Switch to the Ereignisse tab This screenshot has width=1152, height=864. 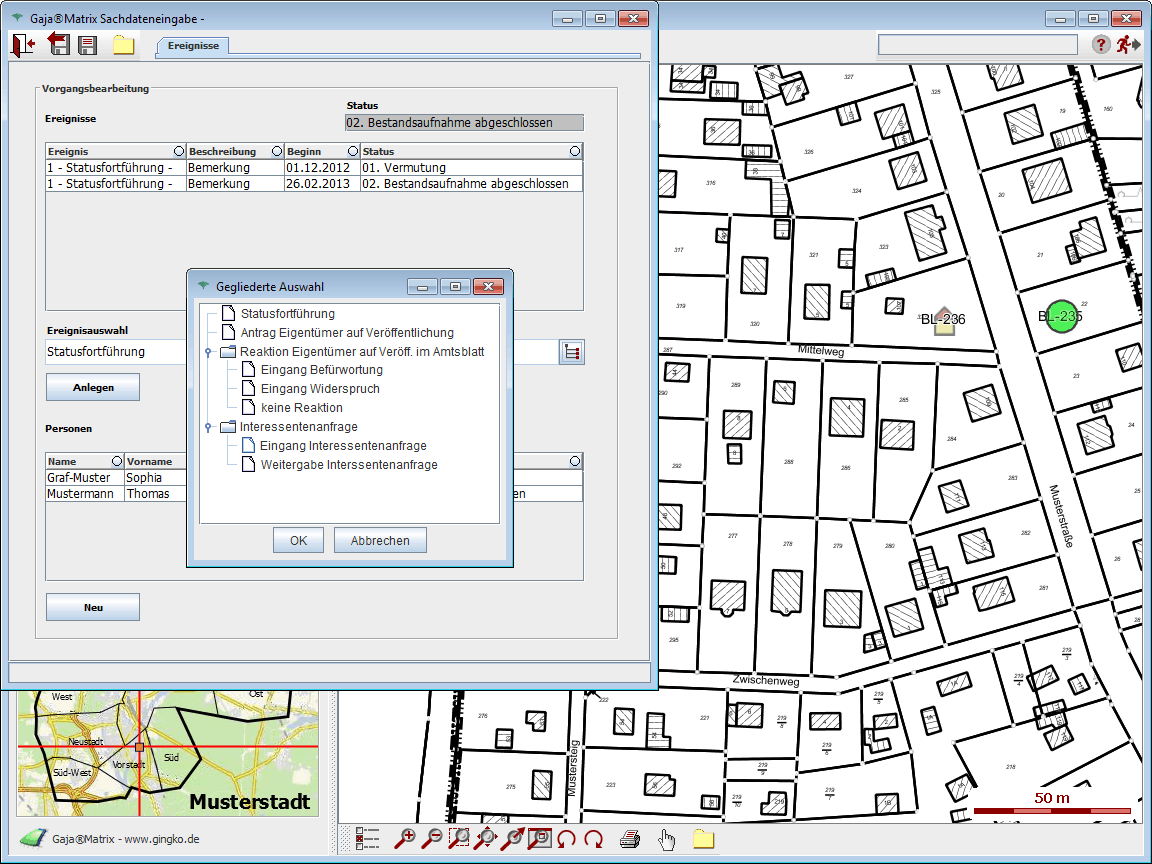click(x=193, y=46)
